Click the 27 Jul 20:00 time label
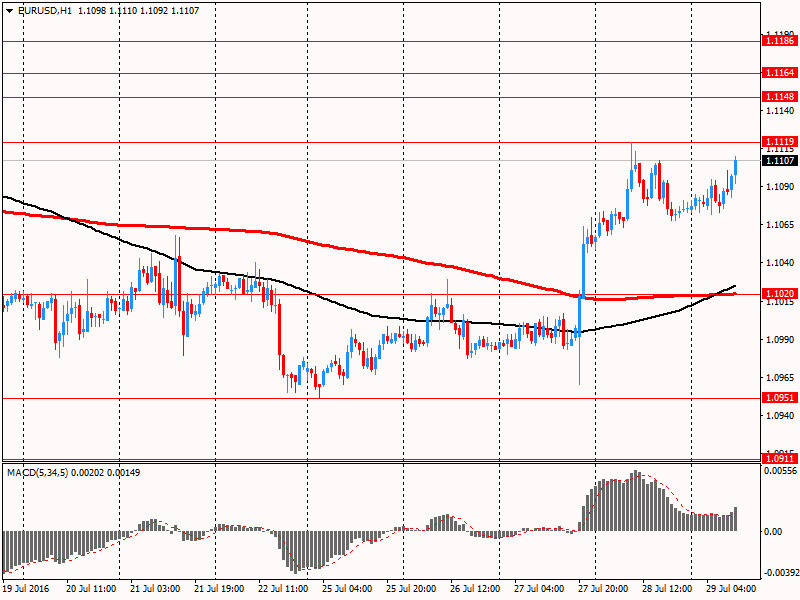800x600 pixels. pos(603,589)
